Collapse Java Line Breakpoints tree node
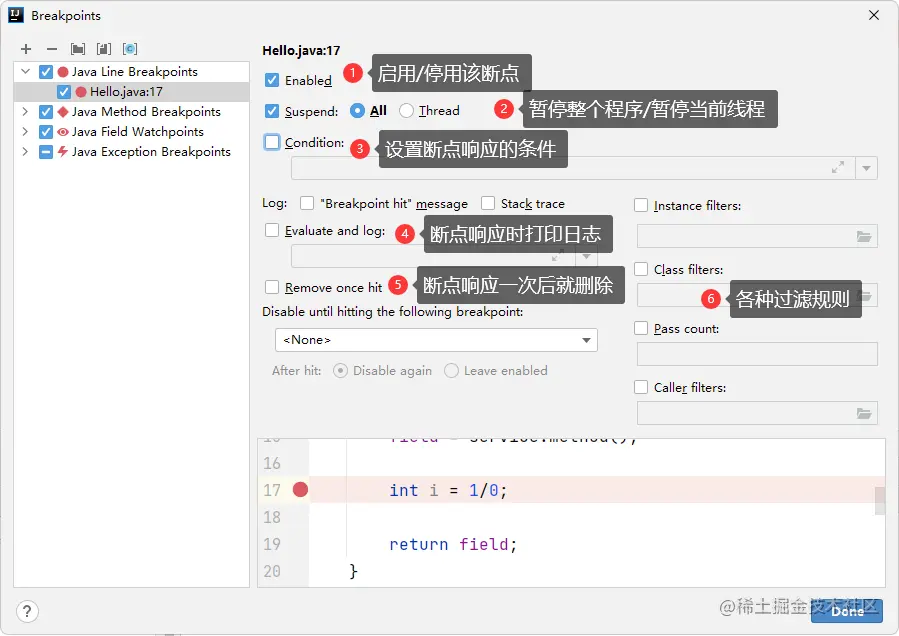899x636 pixels. (25, 72)
